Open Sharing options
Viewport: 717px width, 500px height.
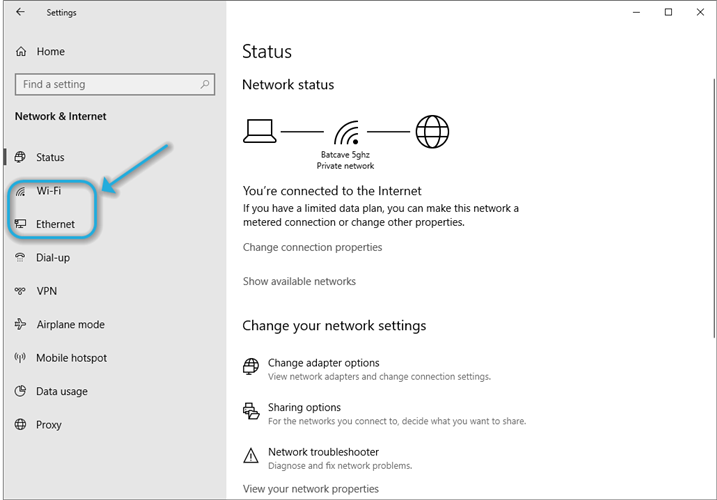304,407
